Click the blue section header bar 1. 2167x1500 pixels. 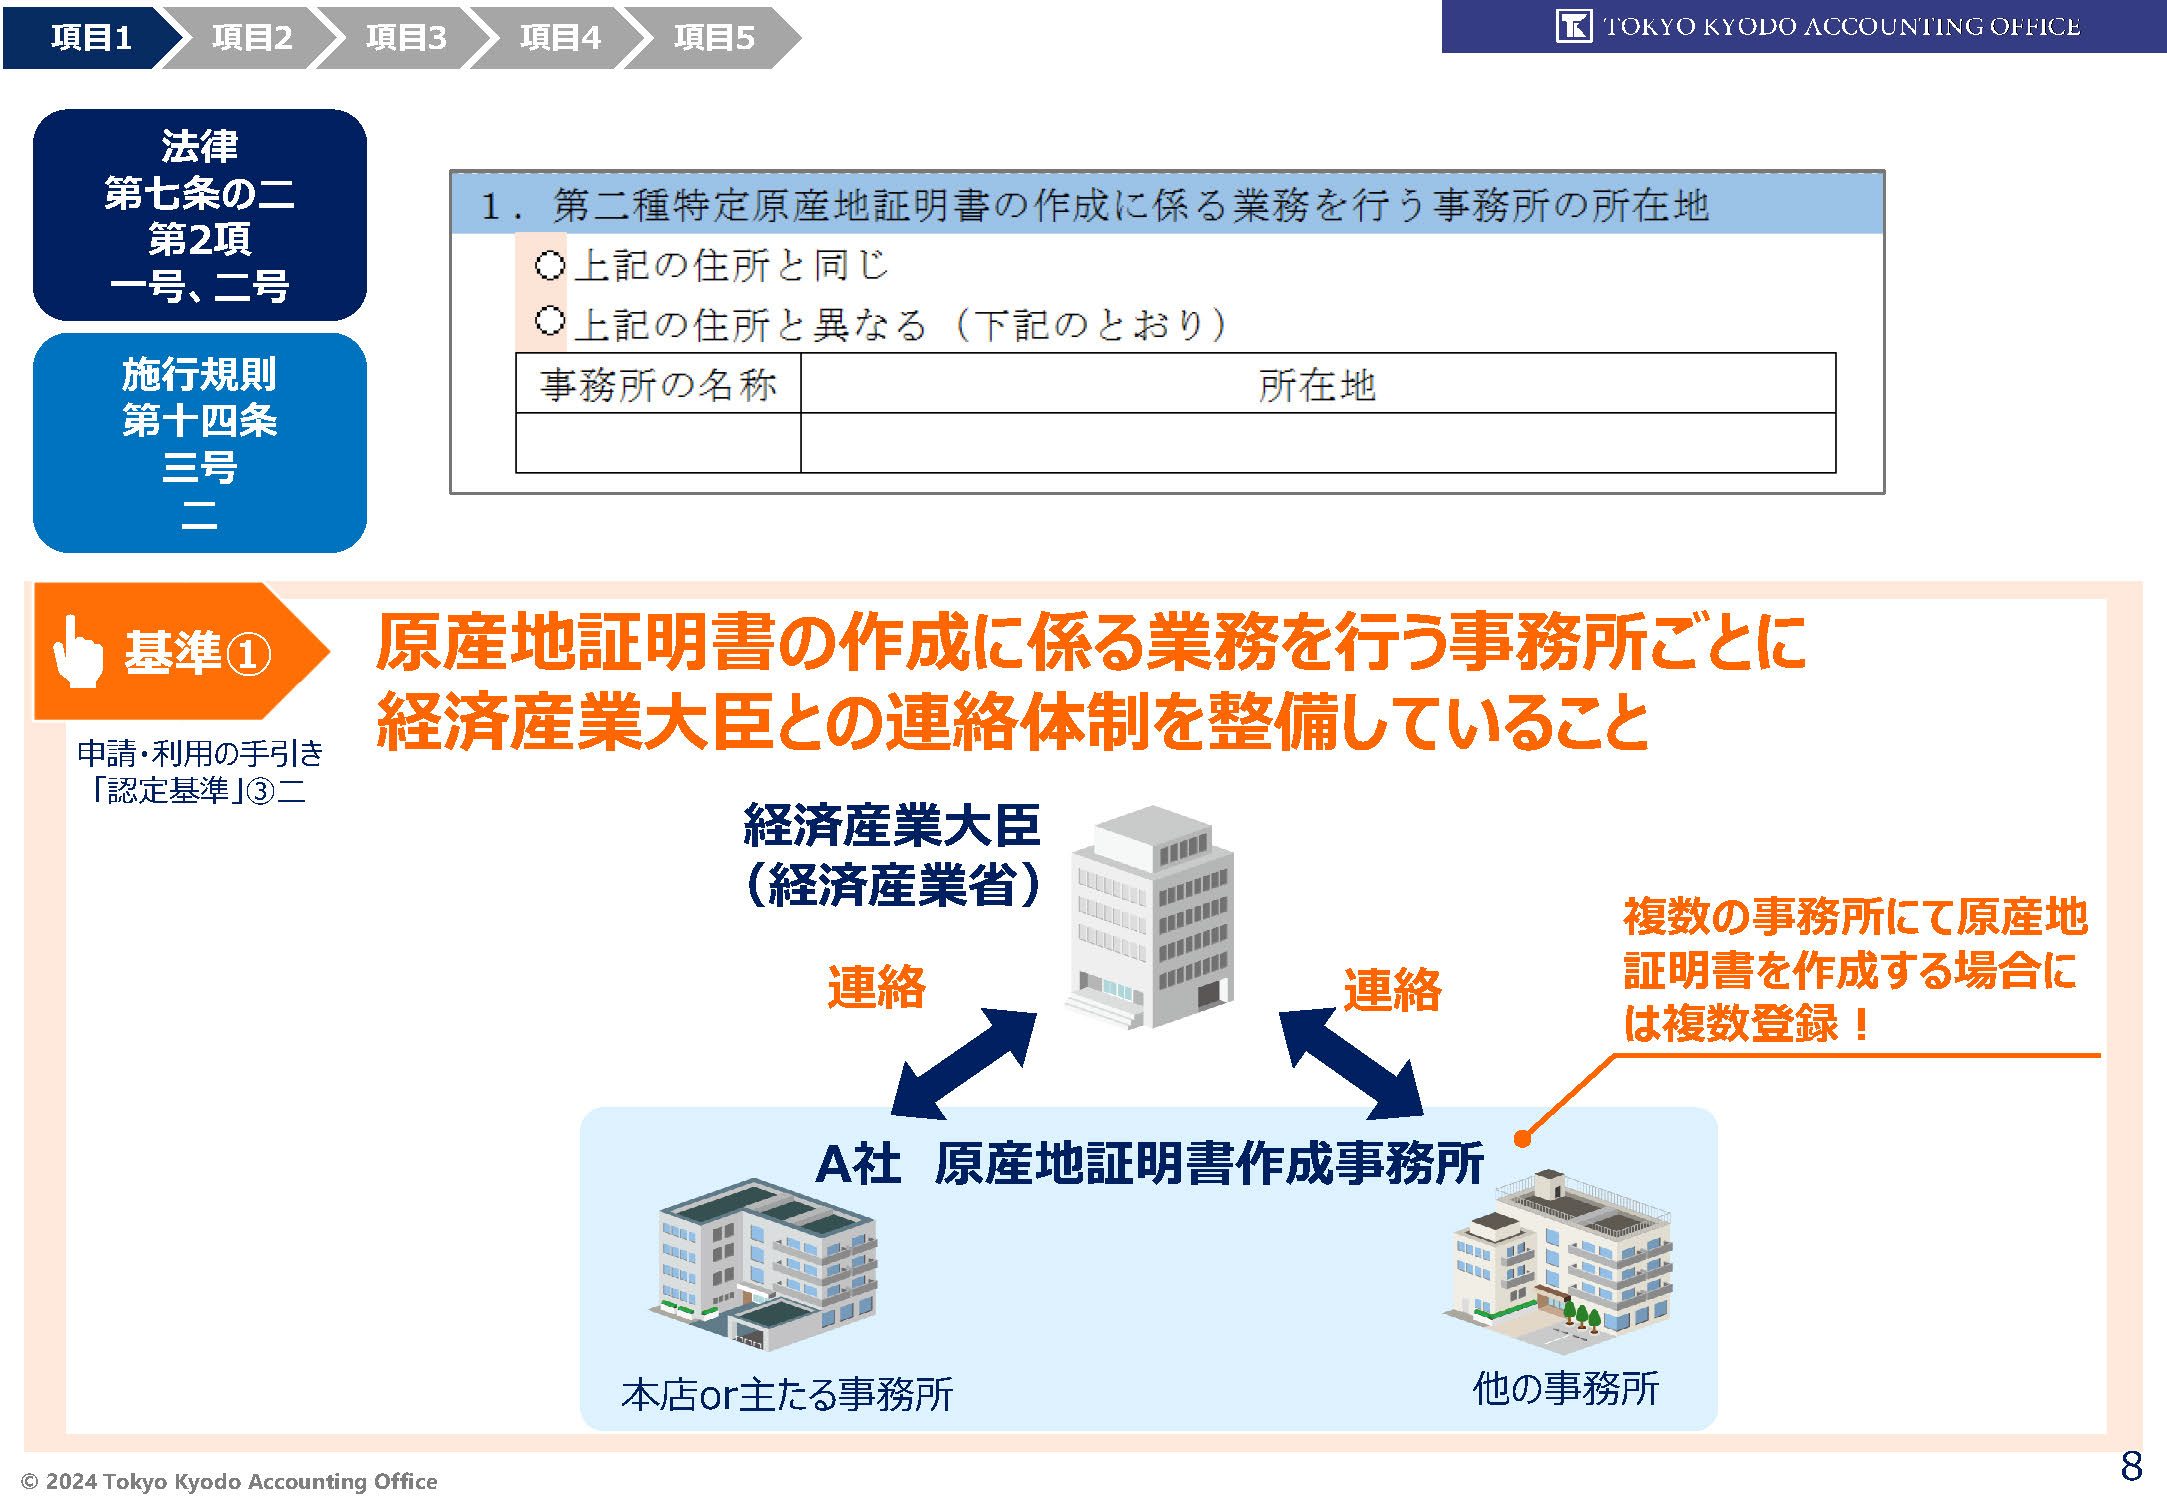pos(1166,204)
